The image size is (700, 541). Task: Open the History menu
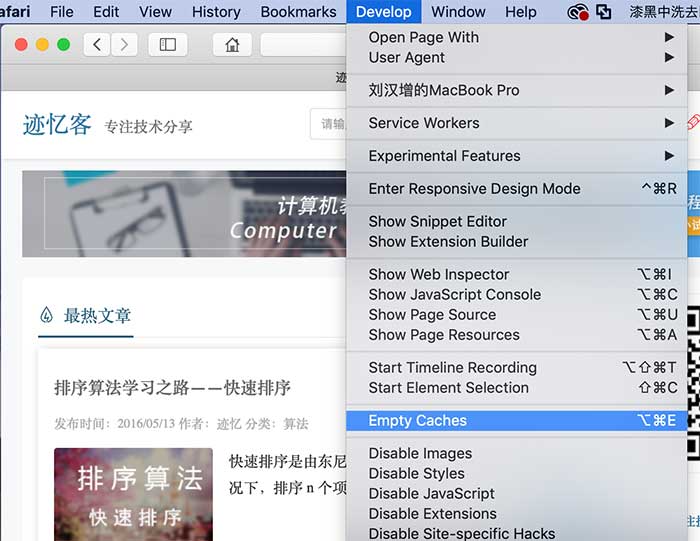coord(216,12)
